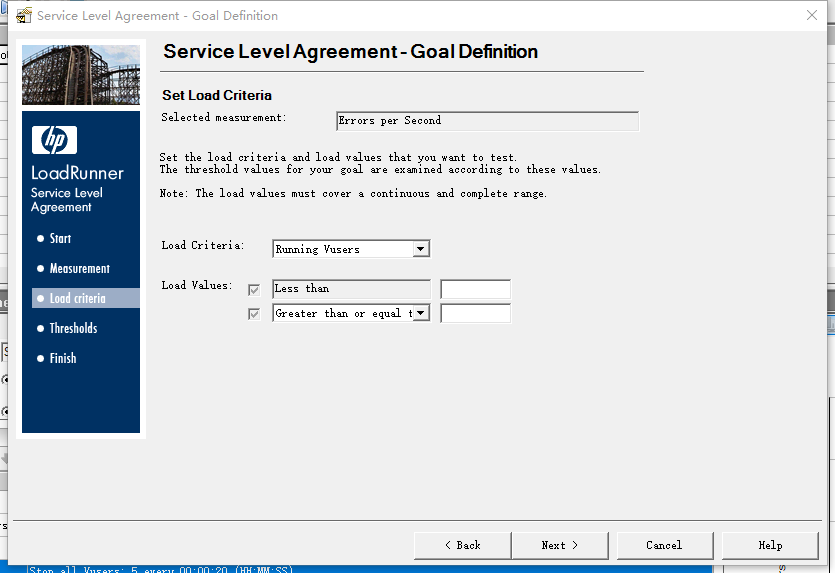Open the Load Criteria dropdown
Image resolution: width=835 pixels, height=573 pixels.
click(x=421, y=249)
